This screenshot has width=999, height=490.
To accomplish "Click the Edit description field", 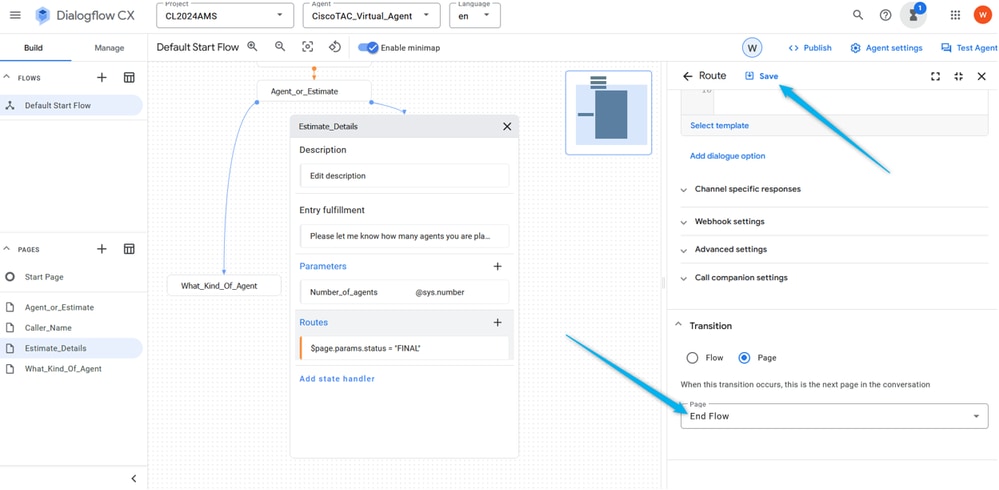I will [405, 175].
